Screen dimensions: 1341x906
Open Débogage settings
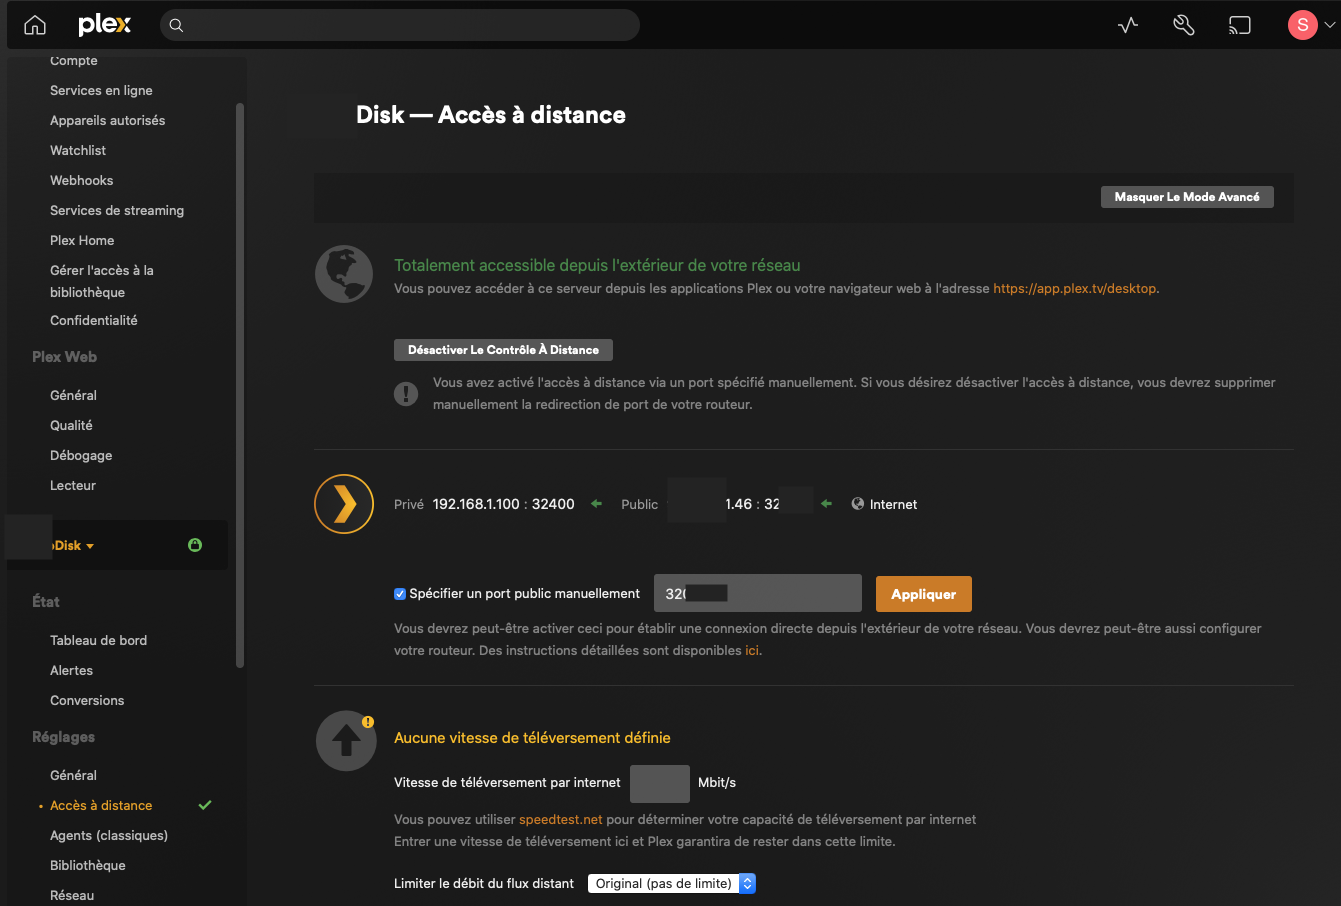[81, 455]
